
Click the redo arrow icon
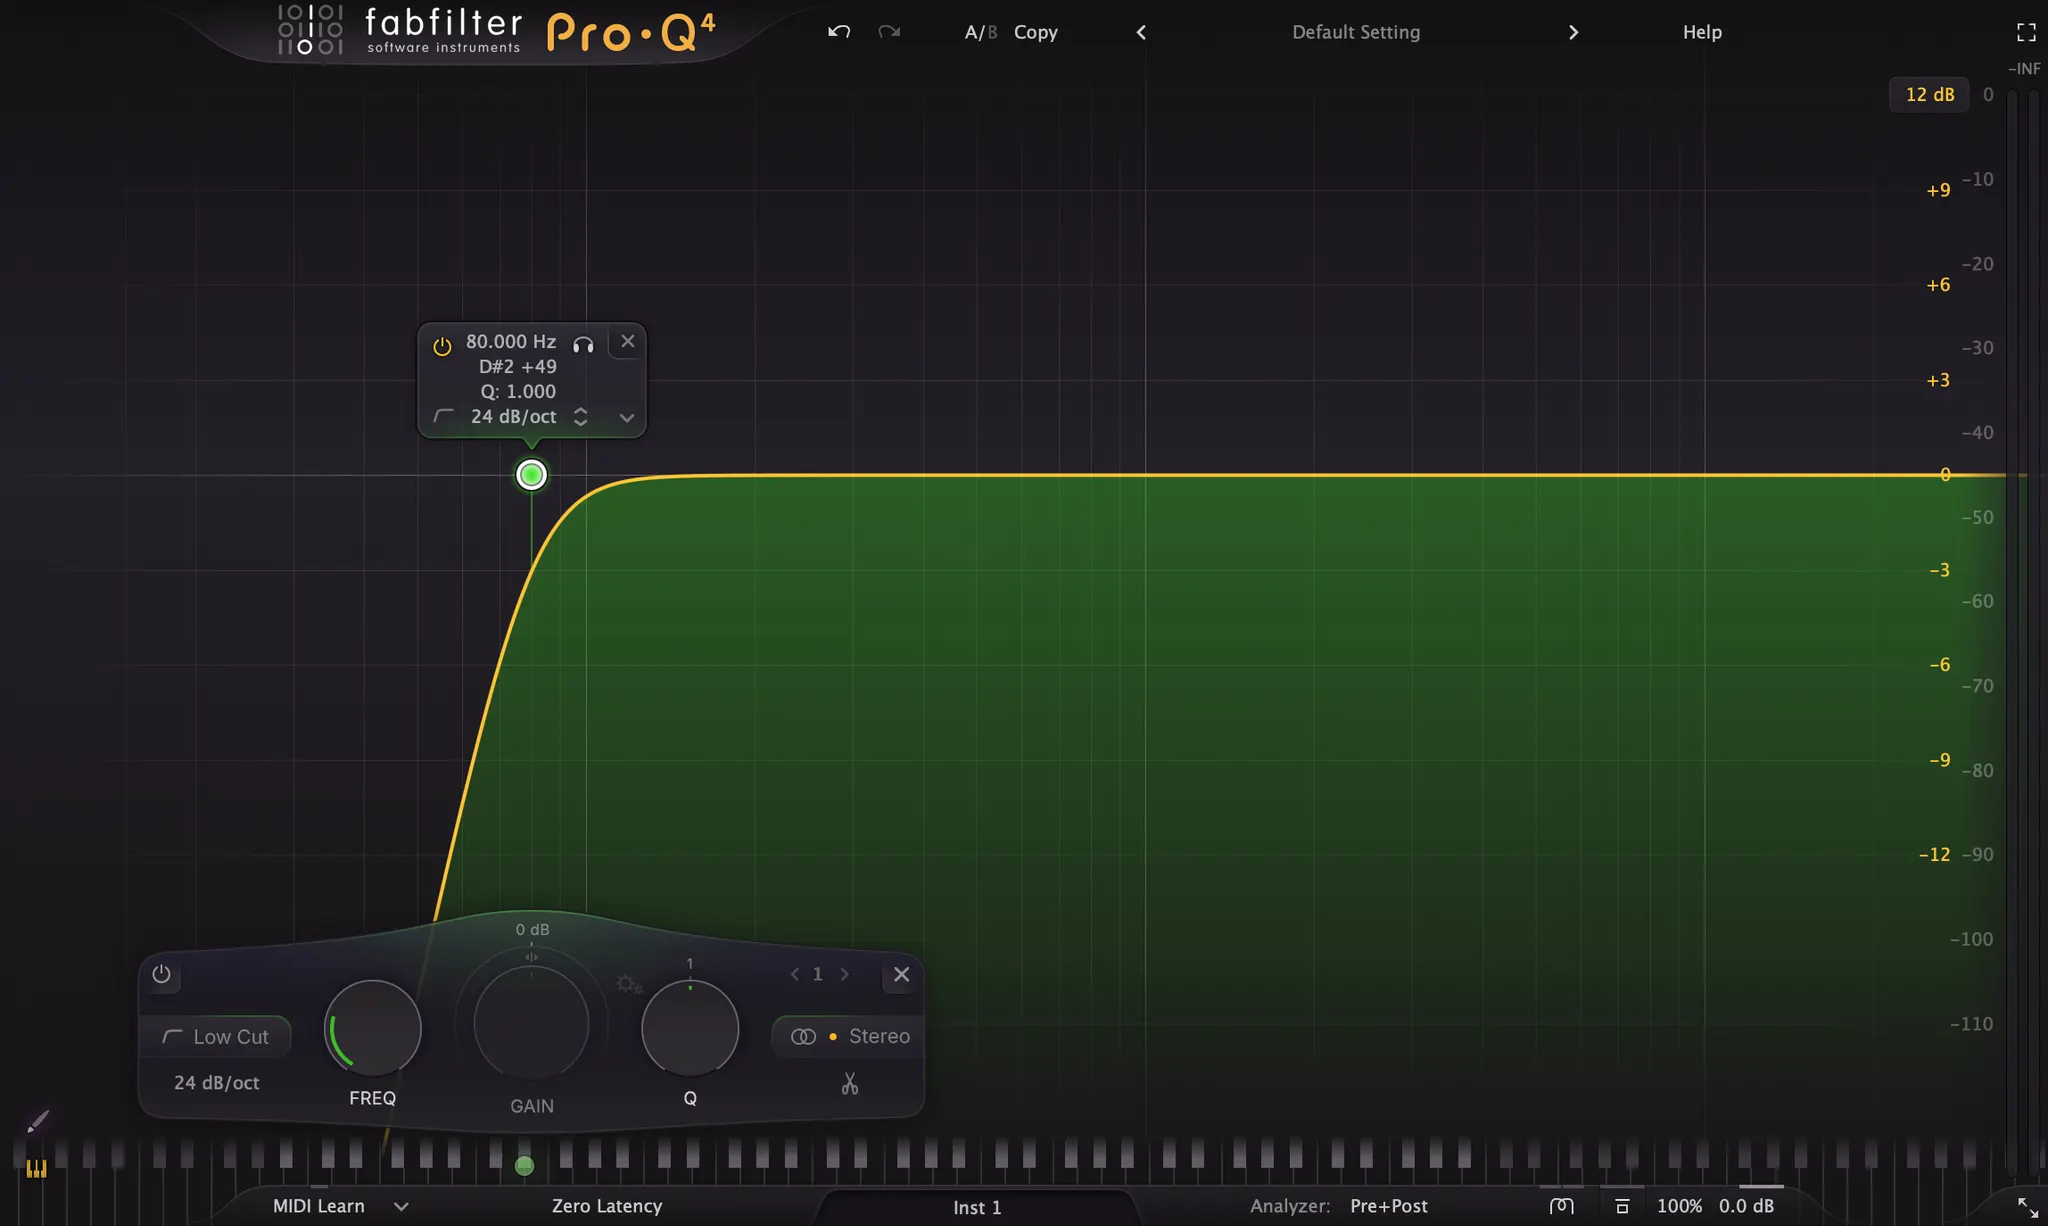(x=889, y=32)
